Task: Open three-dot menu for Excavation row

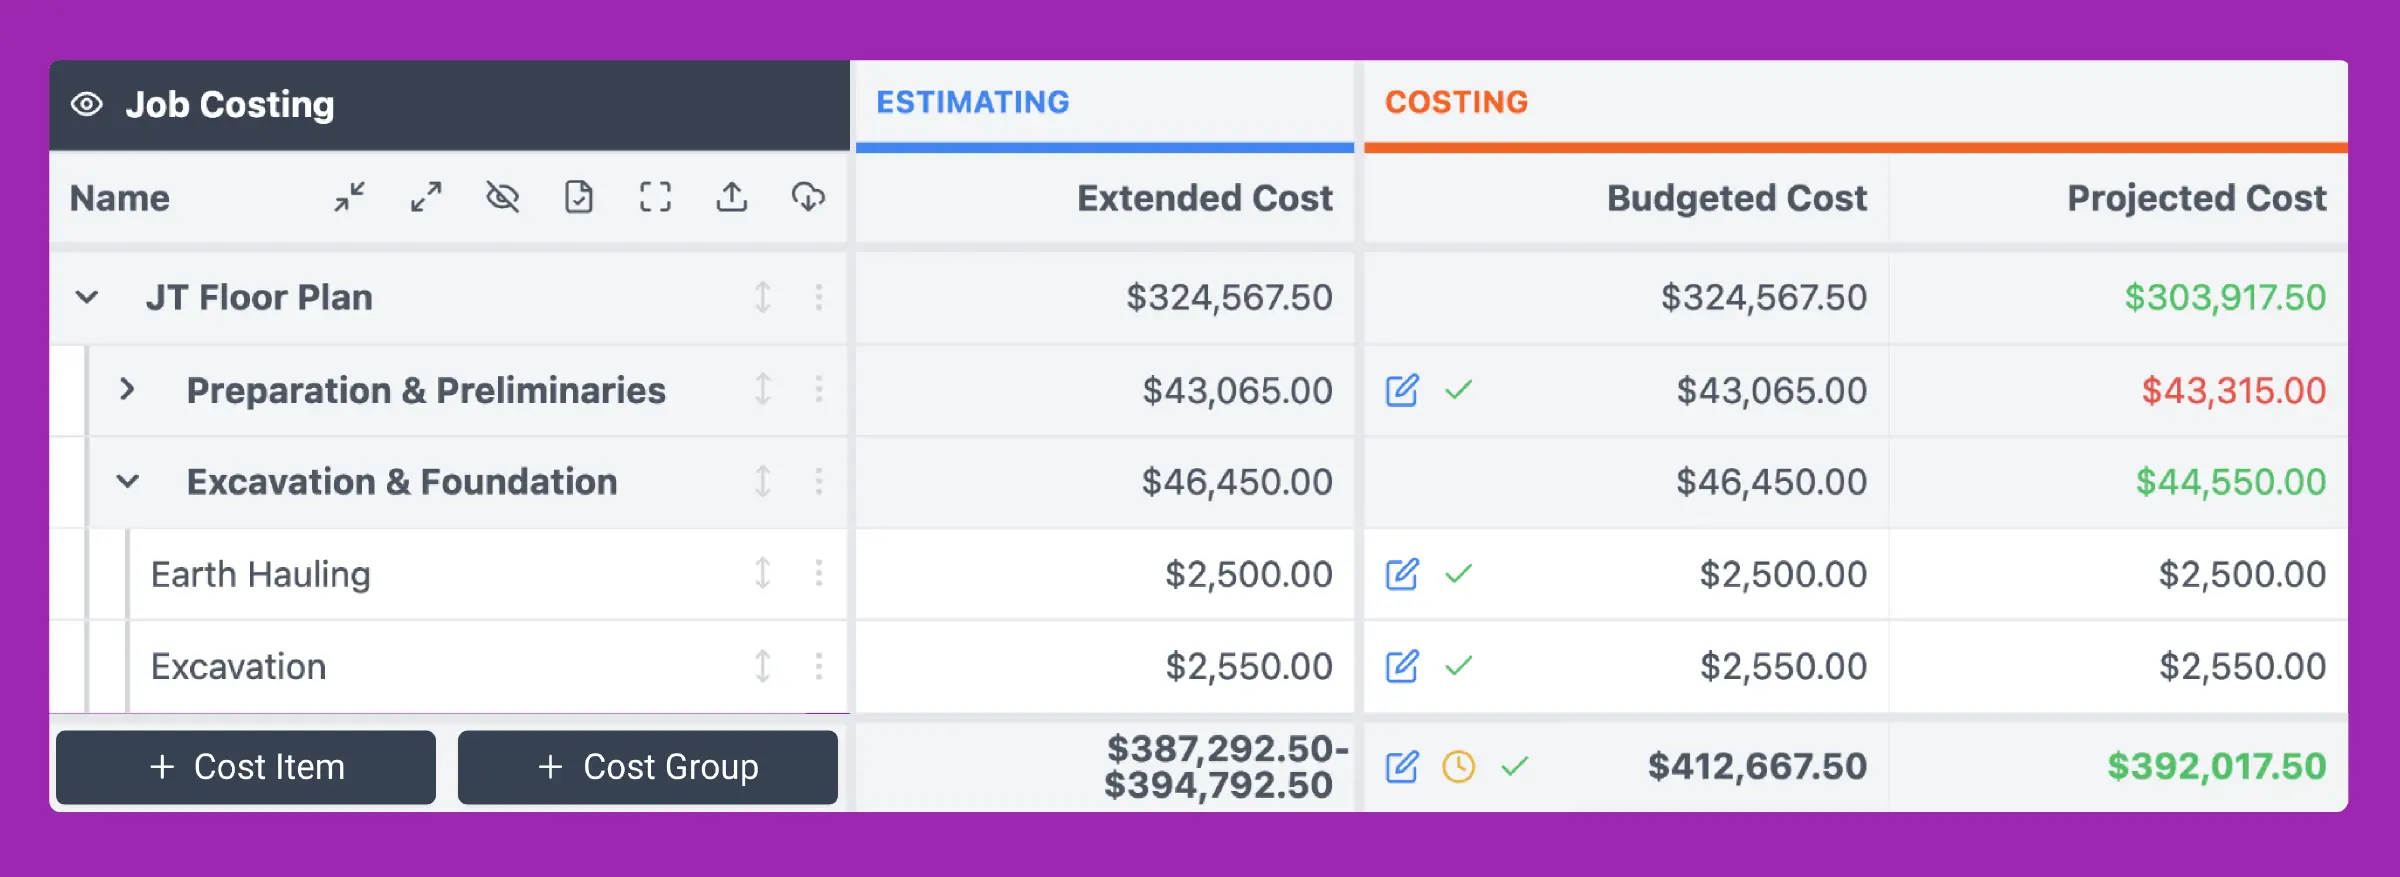Action: click(x=819, y=666)
